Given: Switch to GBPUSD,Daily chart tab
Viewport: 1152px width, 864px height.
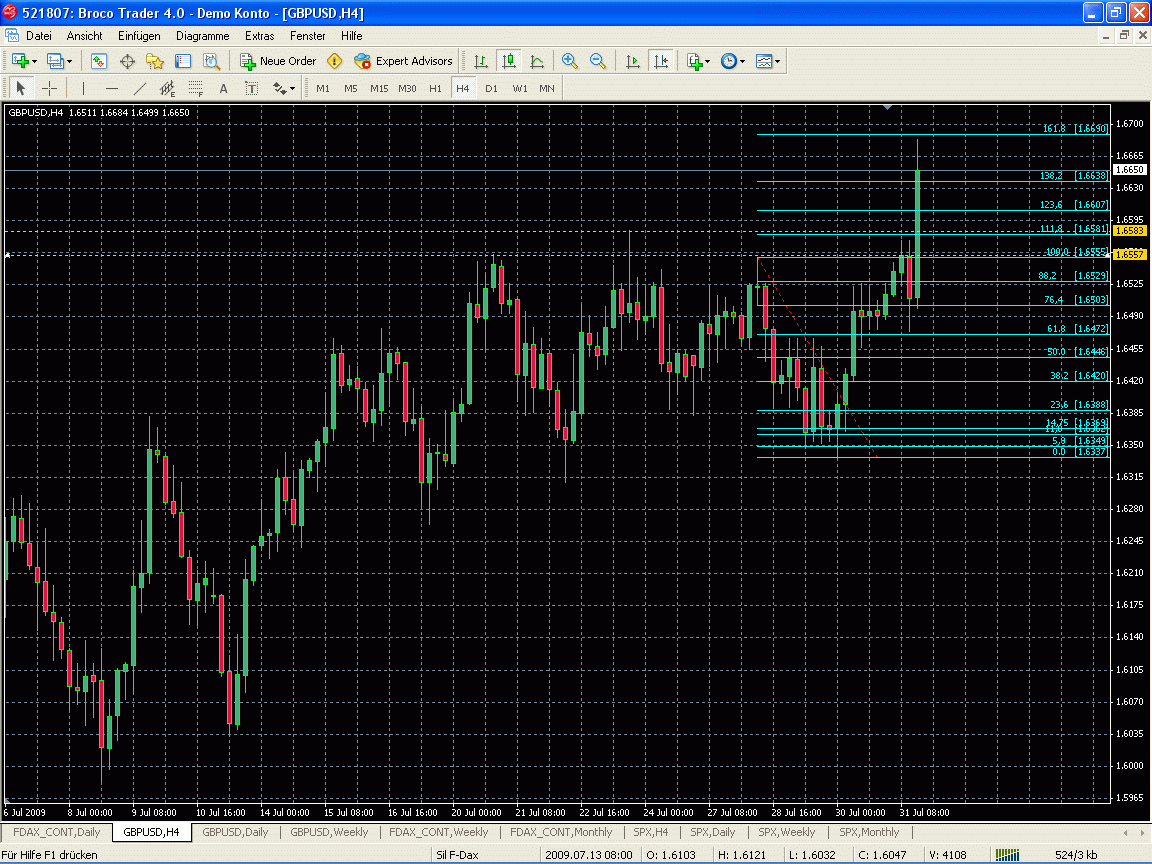Looking at the screenshot, I should click(235, 832).
